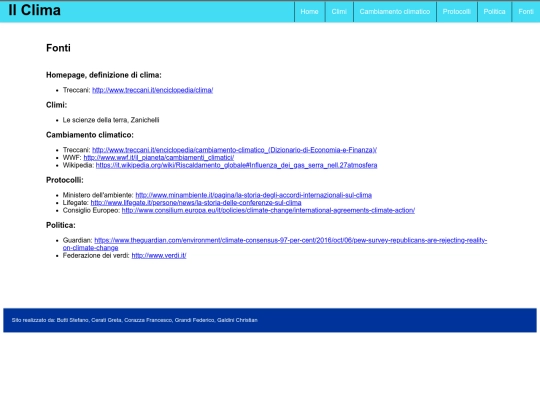Go to the Climi page in the navbar
The width and height of the screenshot is (540, 405).
(x=339, y=12)
